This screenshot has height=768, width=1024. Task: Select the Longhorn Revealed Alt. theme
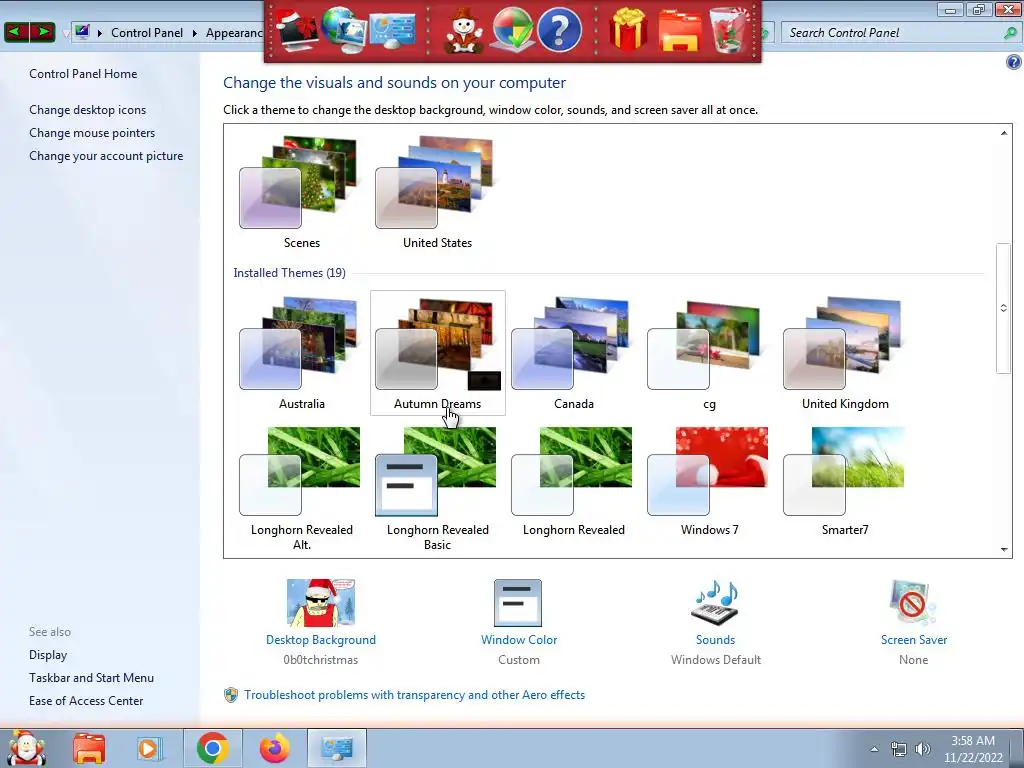pos(301,488)
